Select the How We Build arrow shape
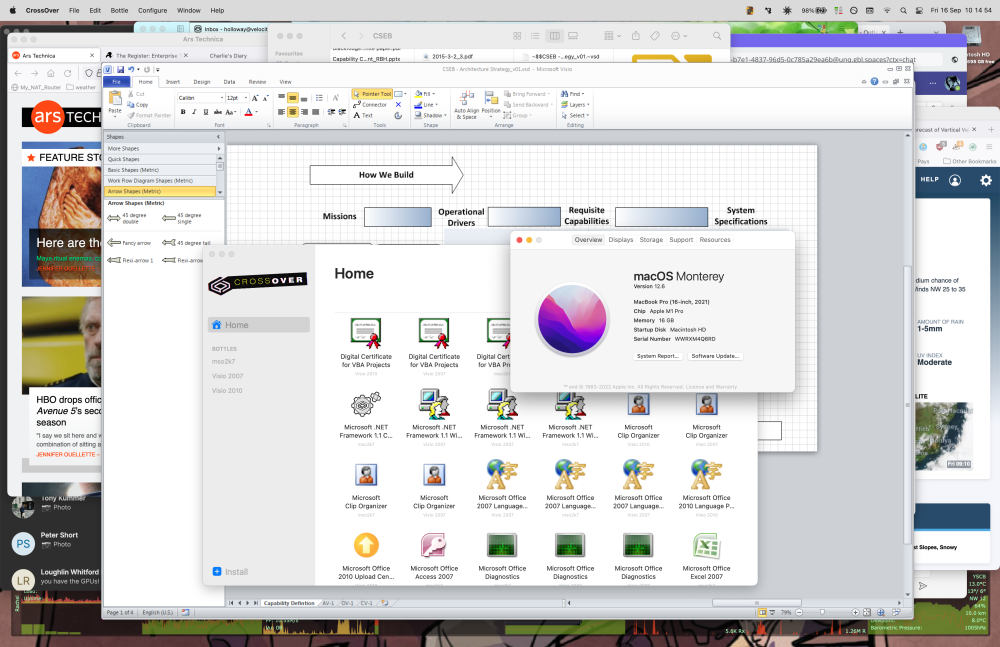 (x=386, y=175)
